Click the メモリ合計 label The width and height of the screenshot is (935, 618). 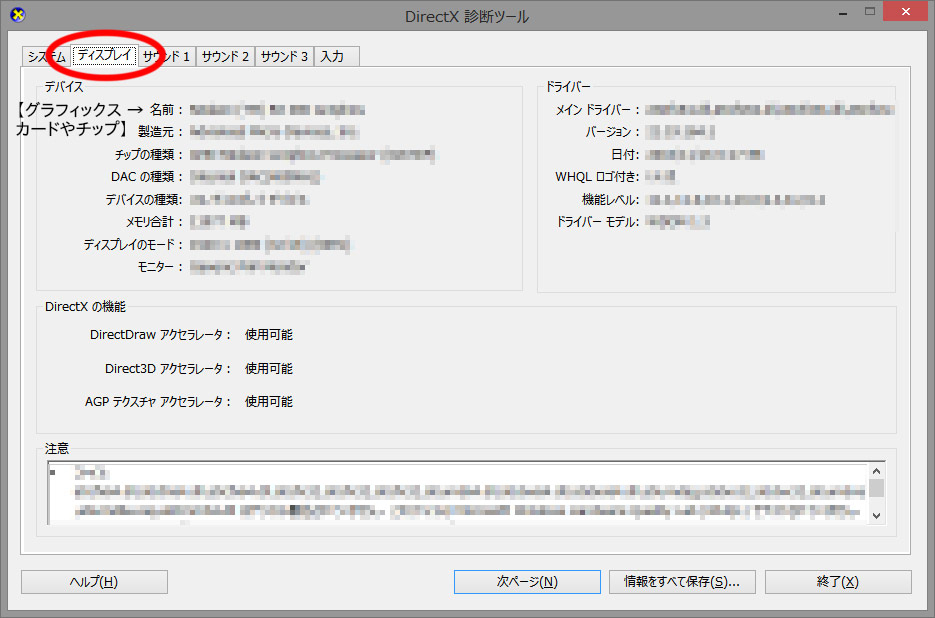[x=154, y=222]
